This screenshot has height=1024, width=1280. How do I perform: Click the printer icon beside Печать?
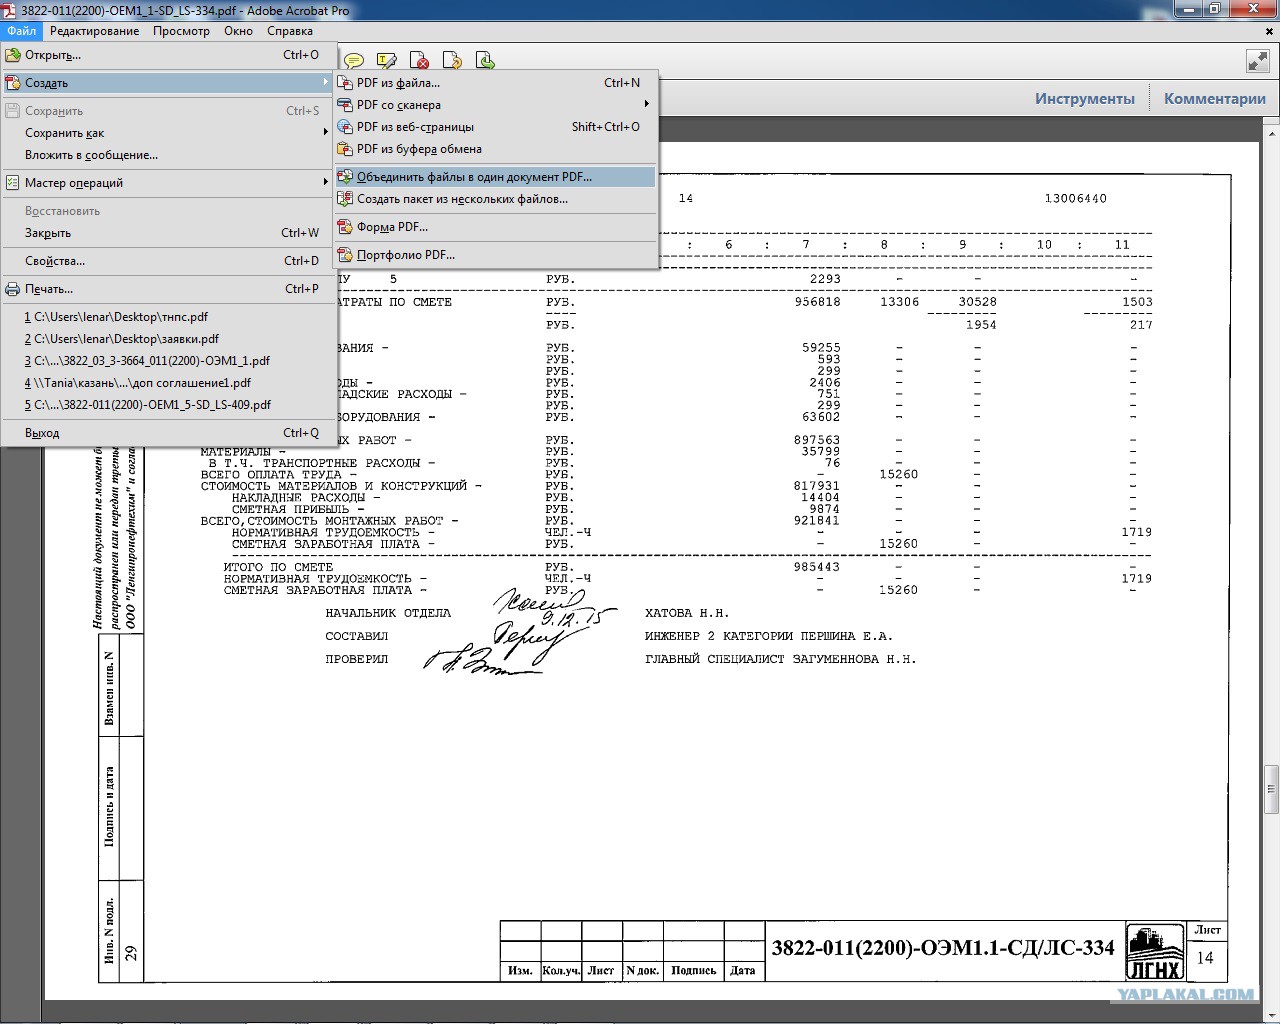[x=13, y=289]
